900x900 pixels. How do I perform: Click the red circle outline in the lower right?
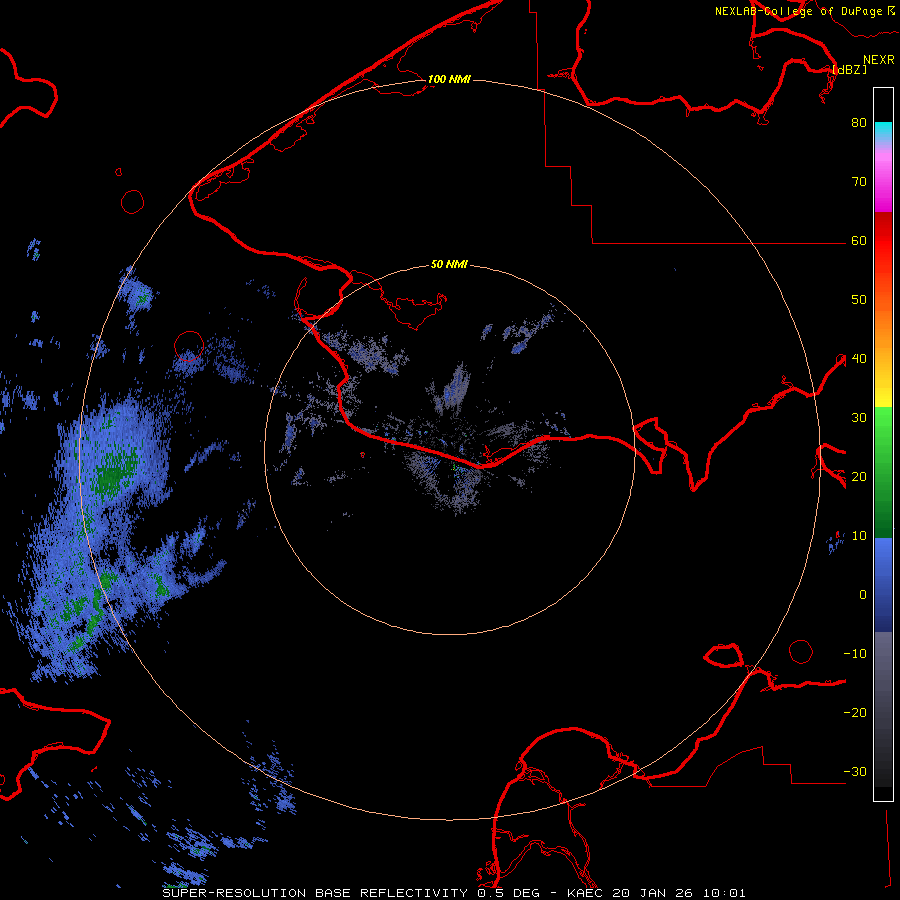801,651
